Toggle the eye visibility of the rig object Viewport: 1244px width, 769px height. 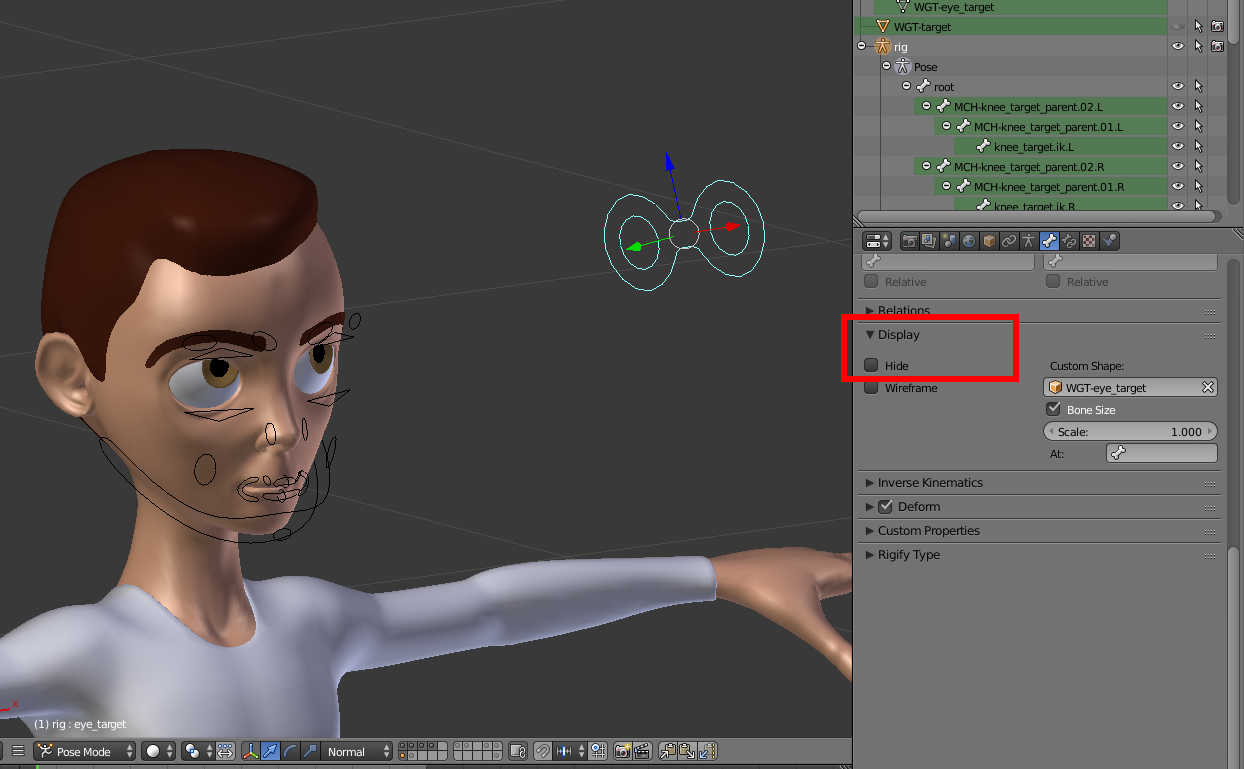point(1177,46)
